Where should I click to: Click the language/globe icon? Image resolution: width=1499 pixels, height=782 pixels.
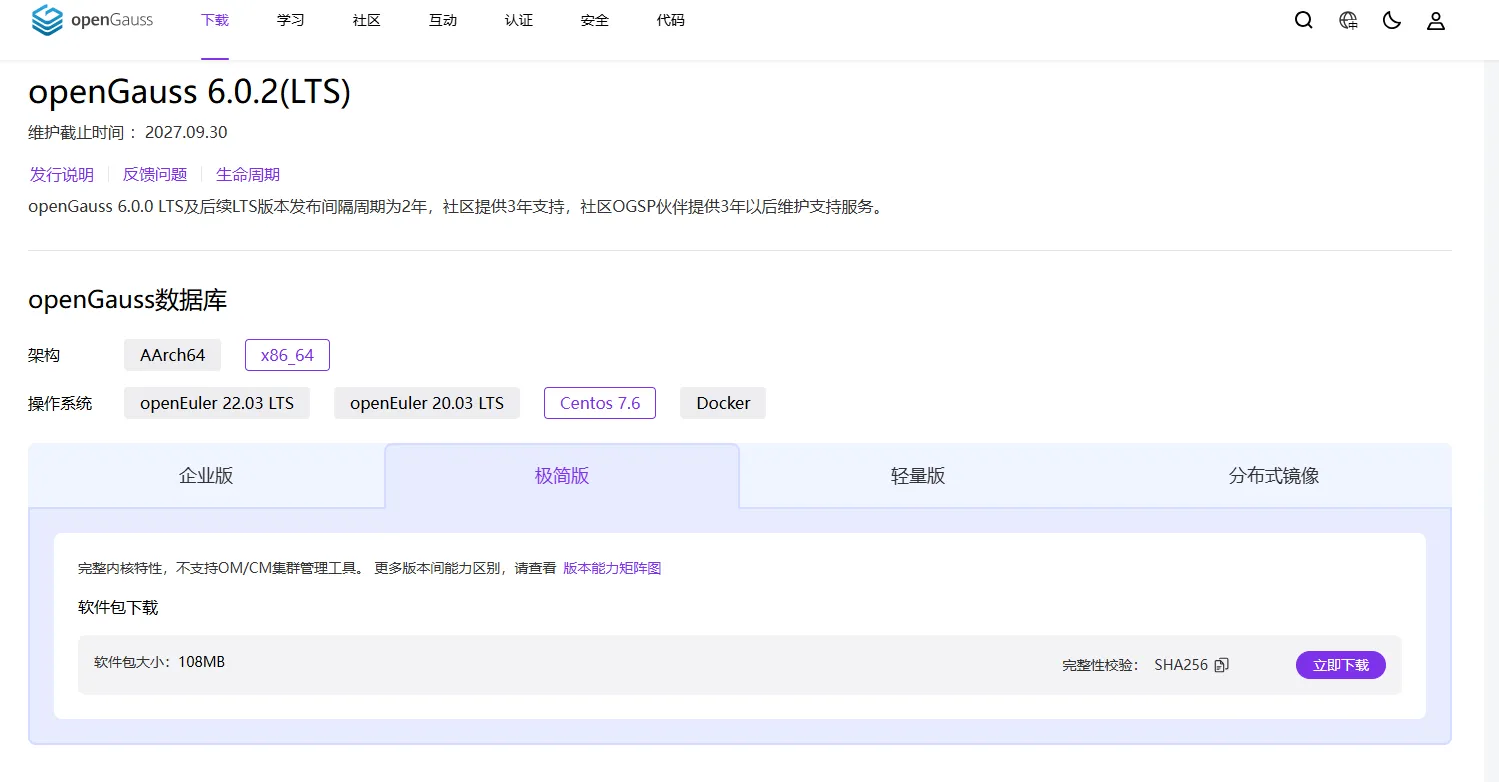coord(1347,19)
